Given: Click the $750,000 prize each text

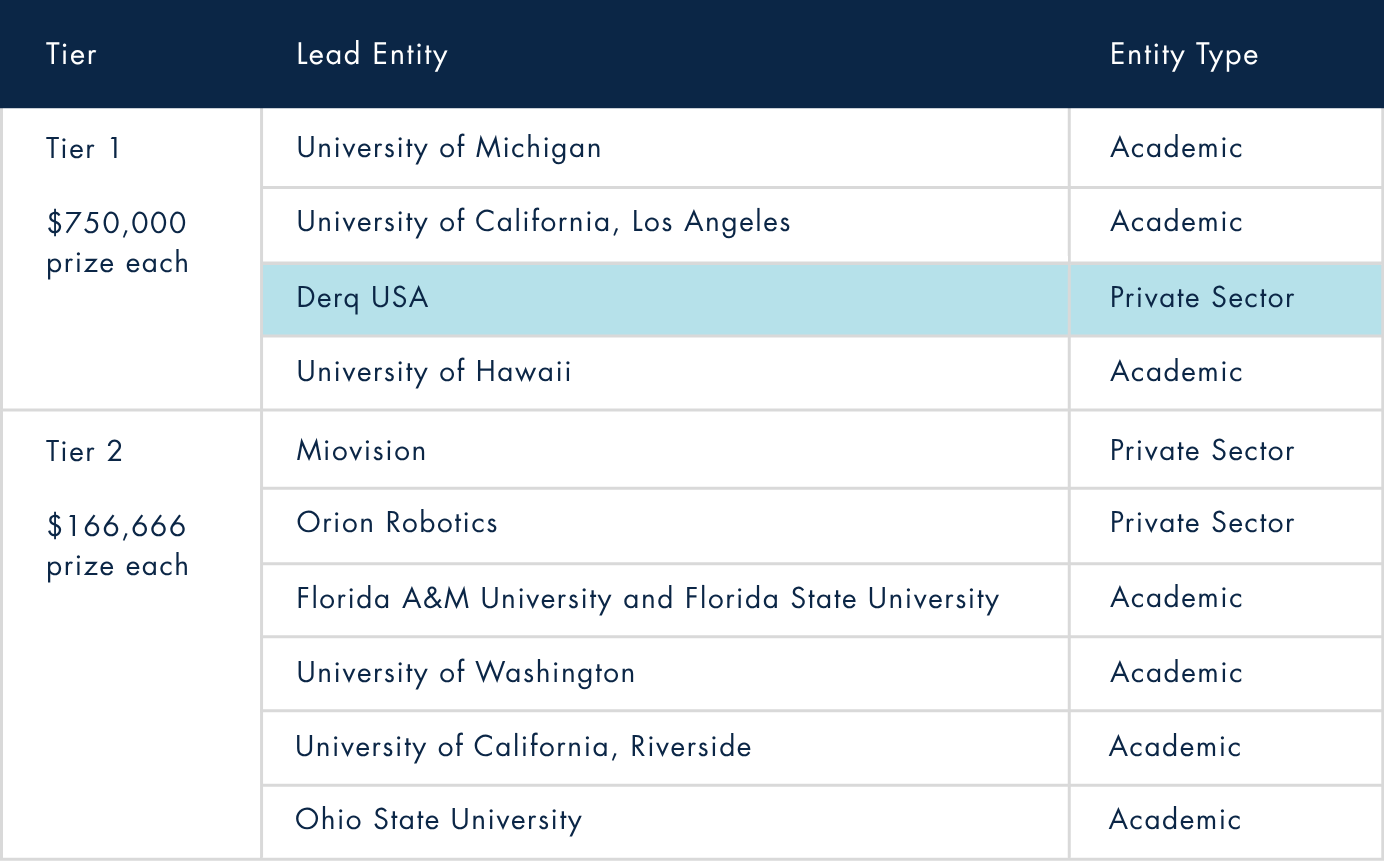Looking at the screenshot, I should (117, 243).
